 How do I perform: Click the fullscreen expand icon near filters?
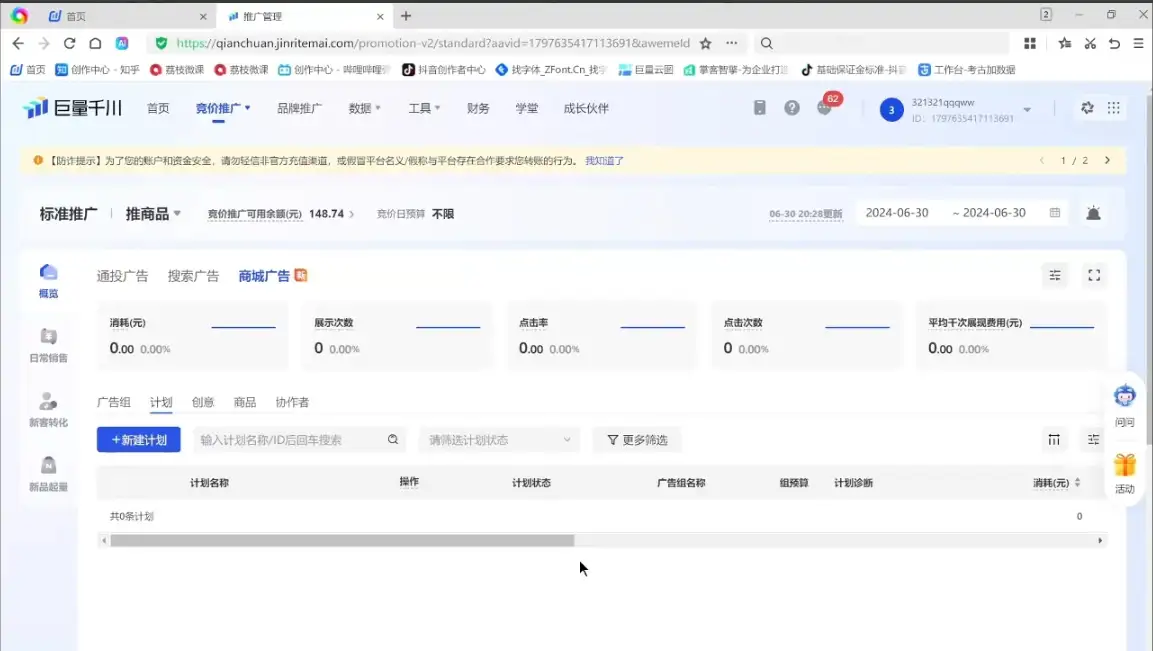click(x=1095, y=275)
